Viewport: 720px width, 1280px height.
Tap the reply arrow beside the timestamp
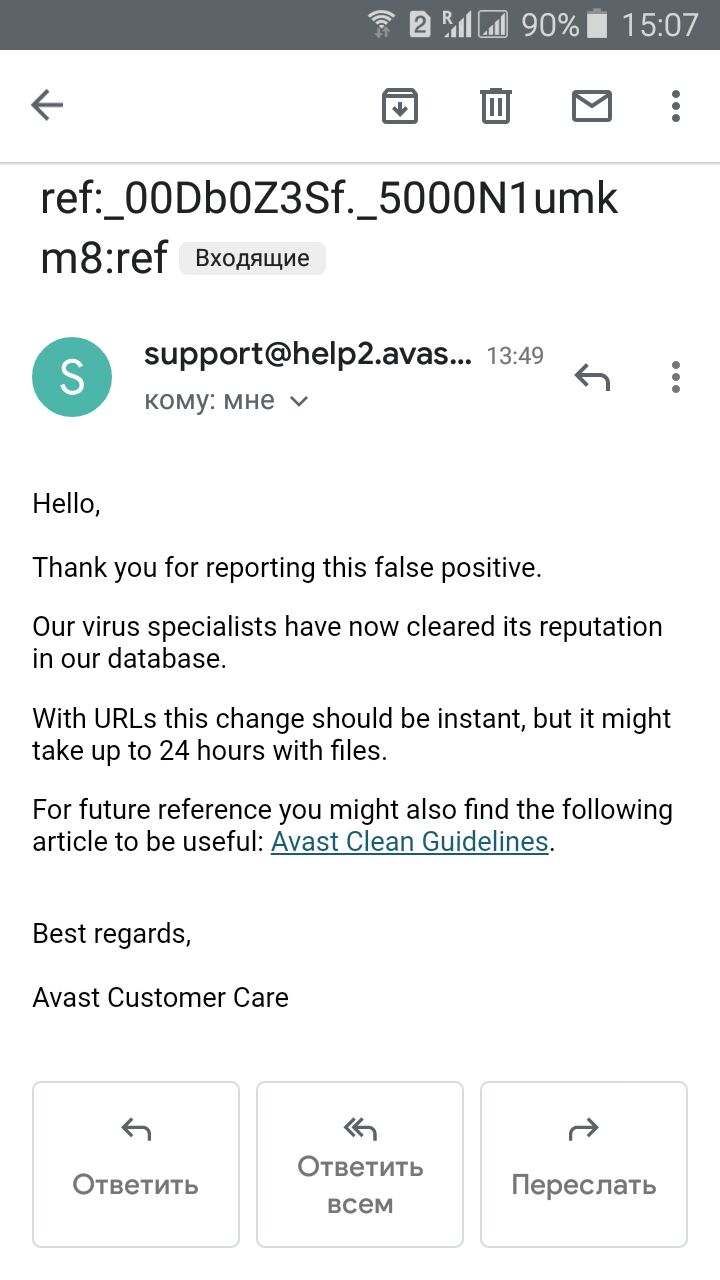(x=592, y=377)
